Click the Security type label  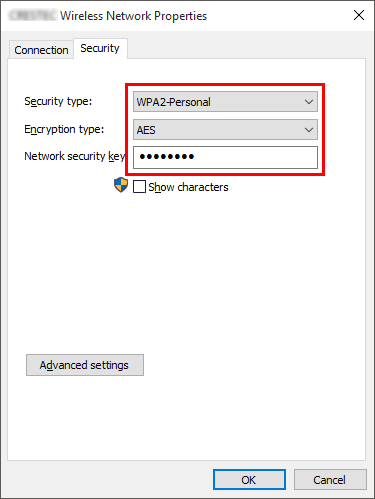[x=58, y=101]
